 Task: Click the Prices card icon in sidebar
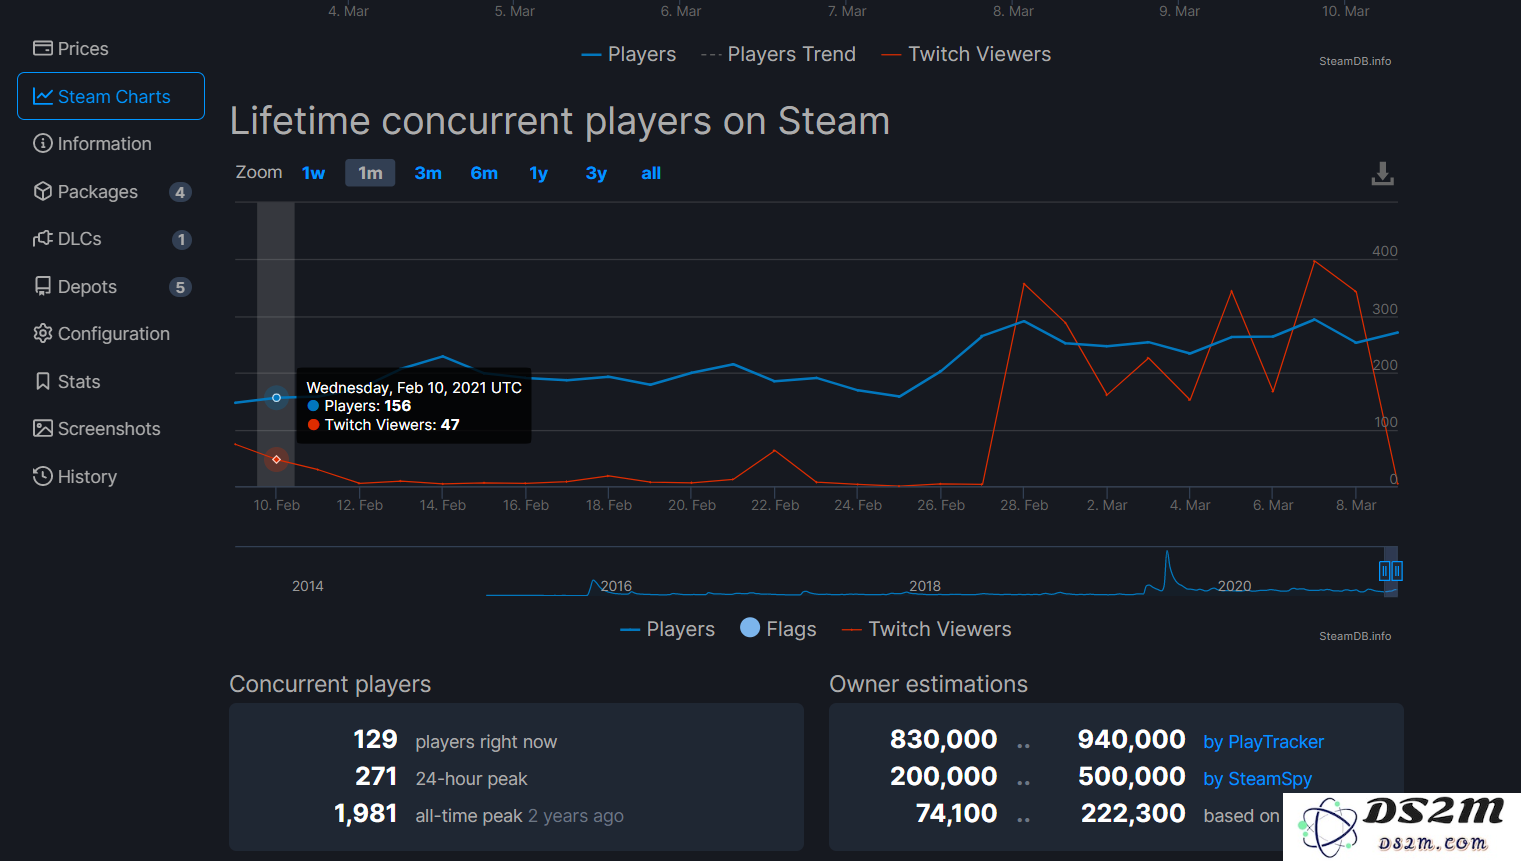tap(42, 48)
